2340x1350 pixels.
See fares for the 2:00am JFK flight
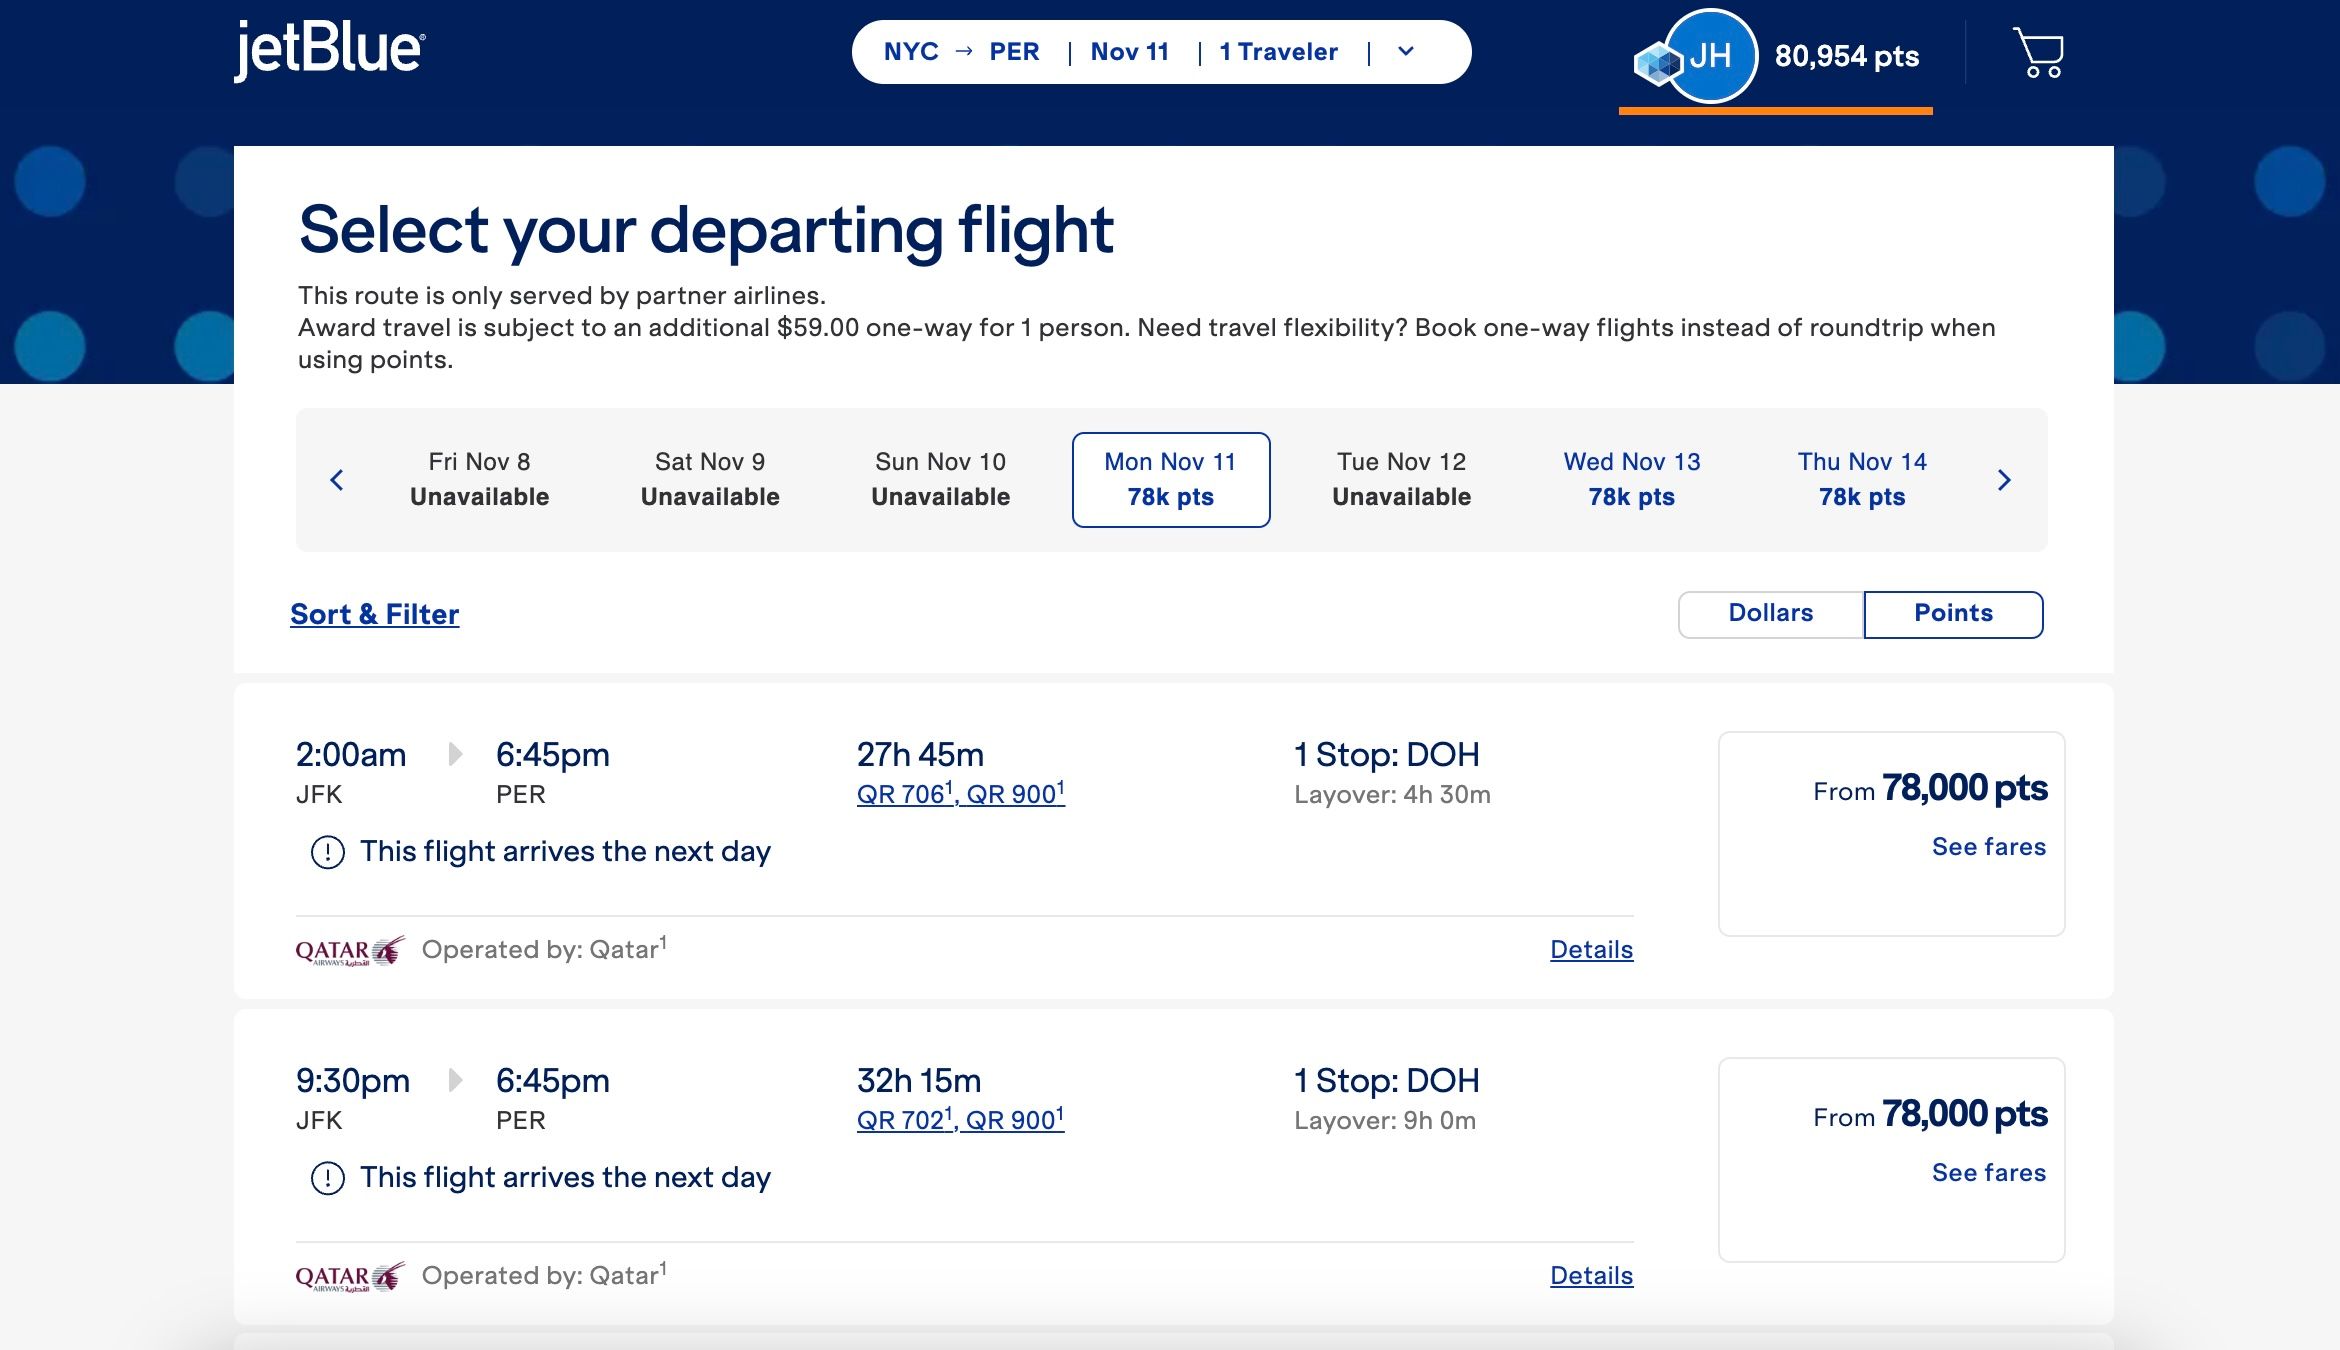click(1988, 847)
